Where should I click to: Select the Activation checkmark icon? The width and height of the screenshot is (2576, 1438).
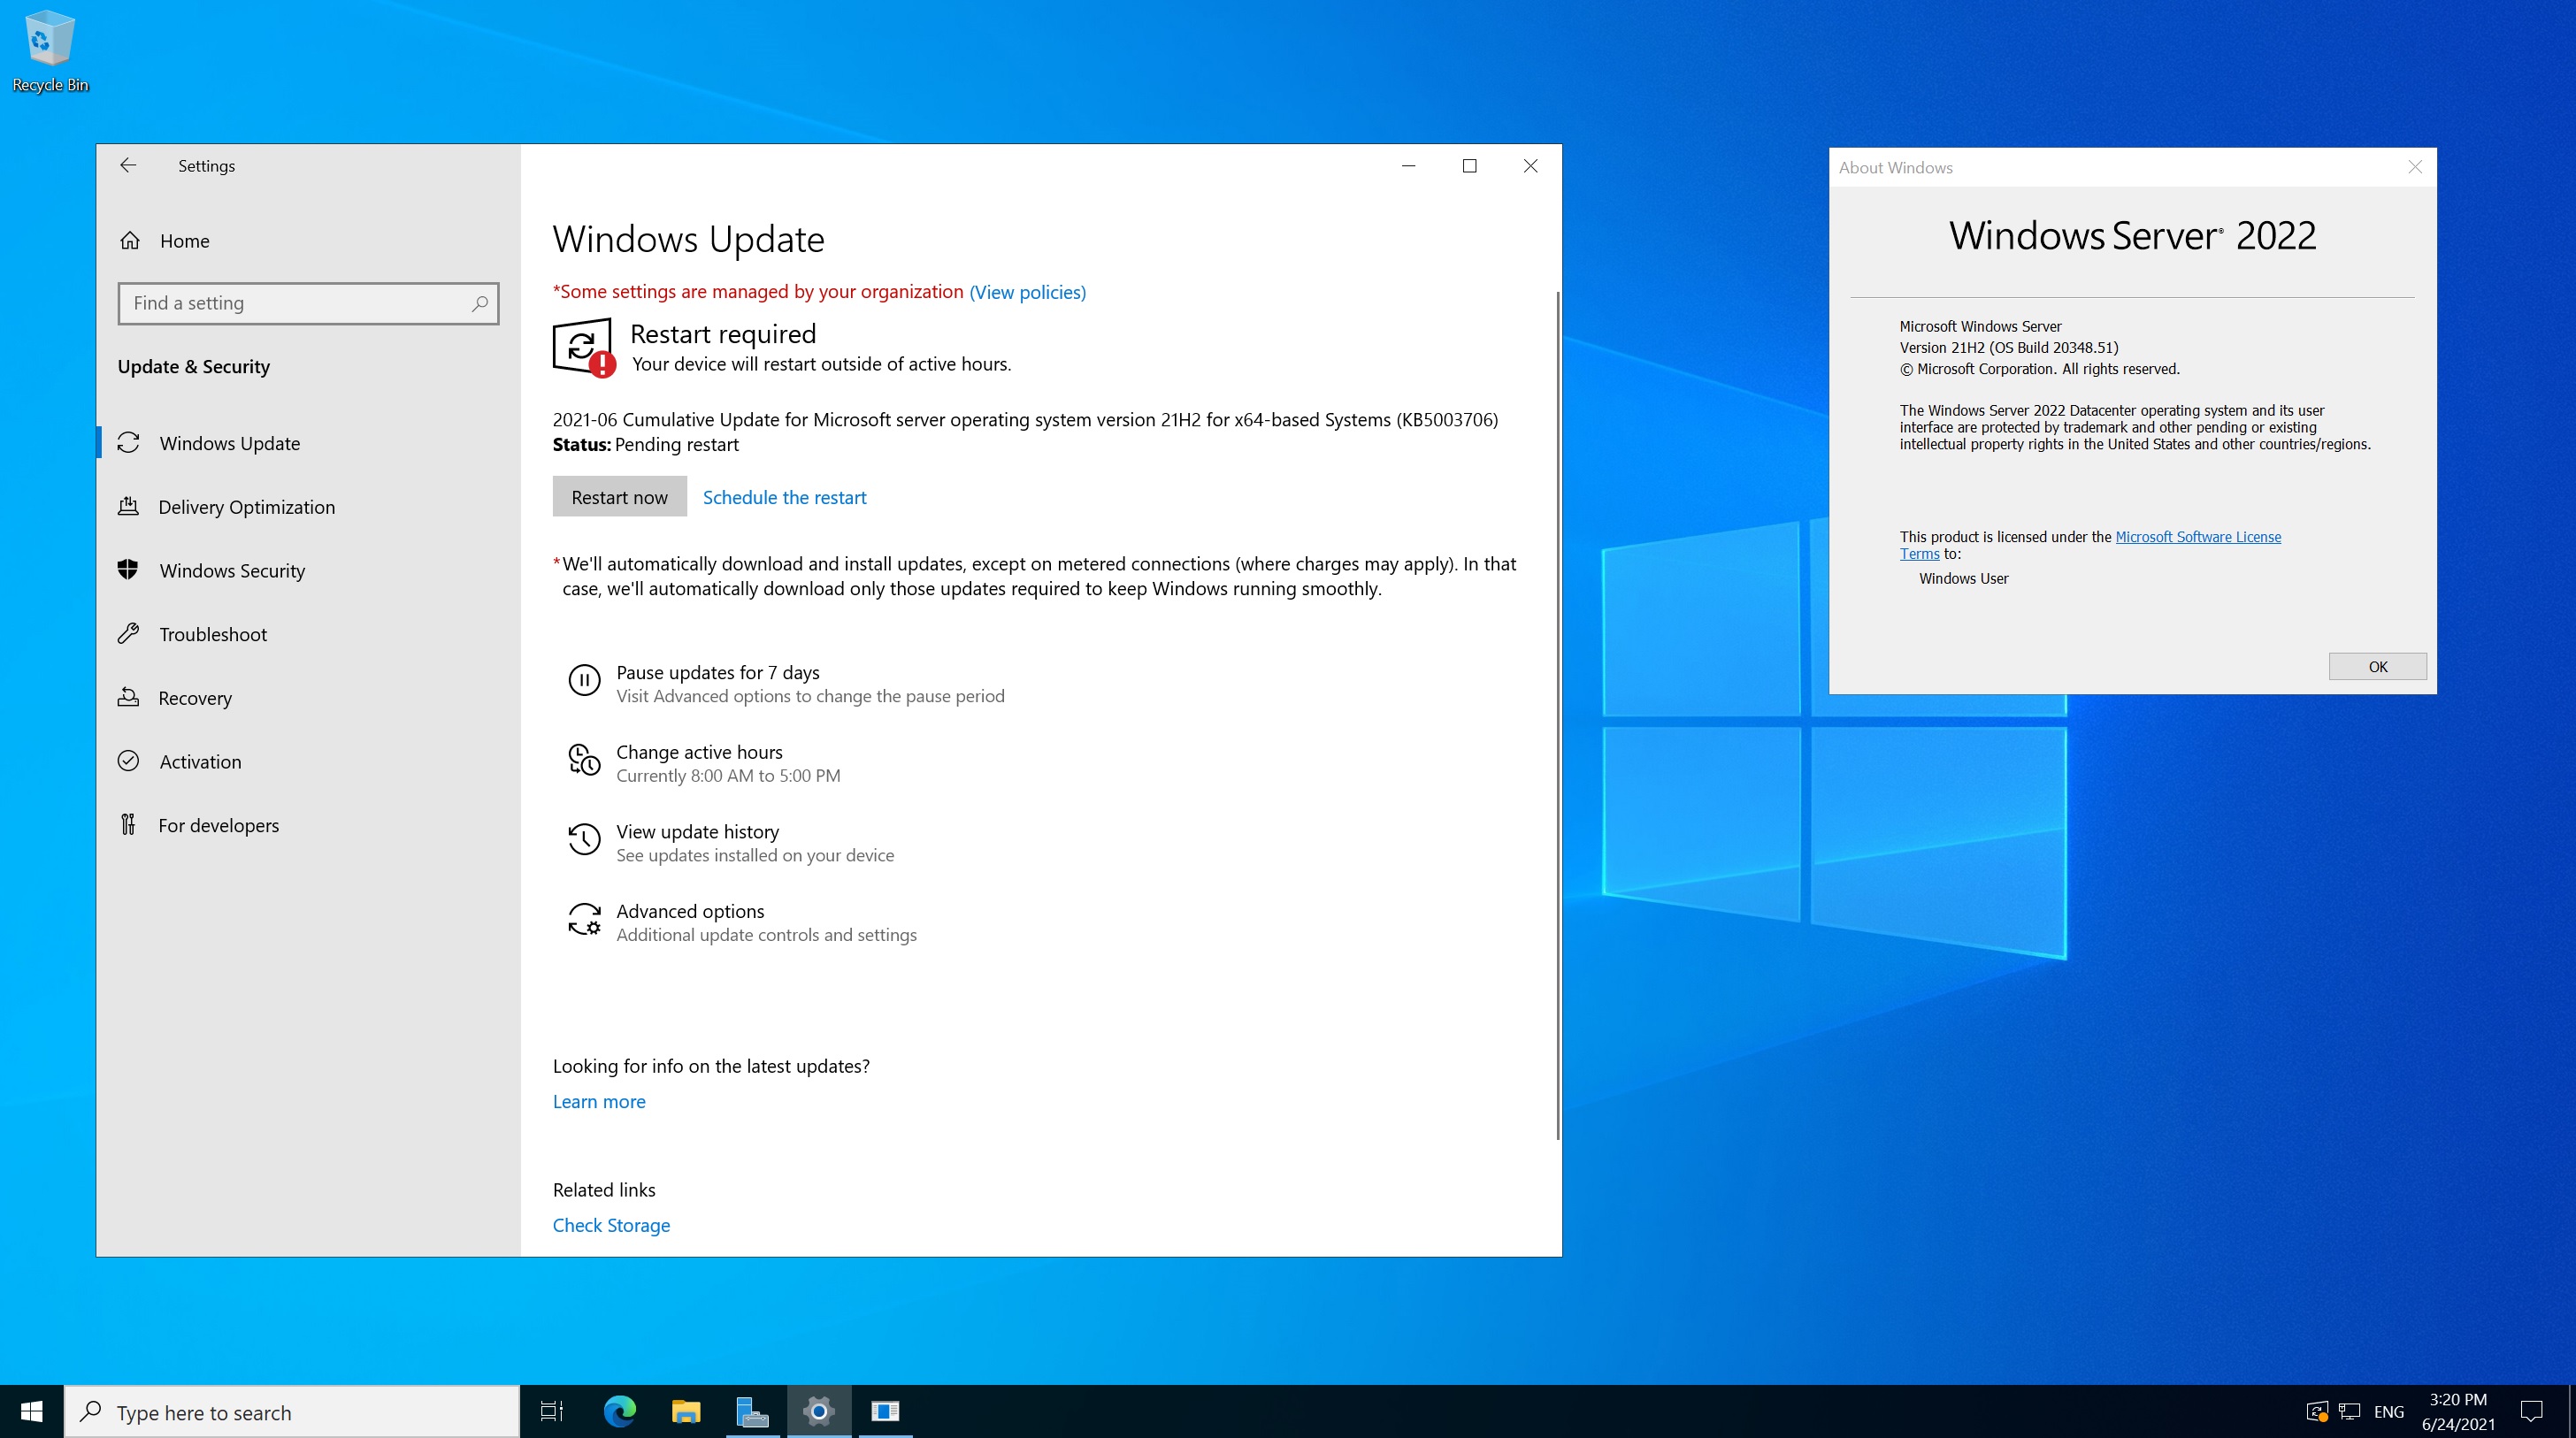click(x=128, y=761)
